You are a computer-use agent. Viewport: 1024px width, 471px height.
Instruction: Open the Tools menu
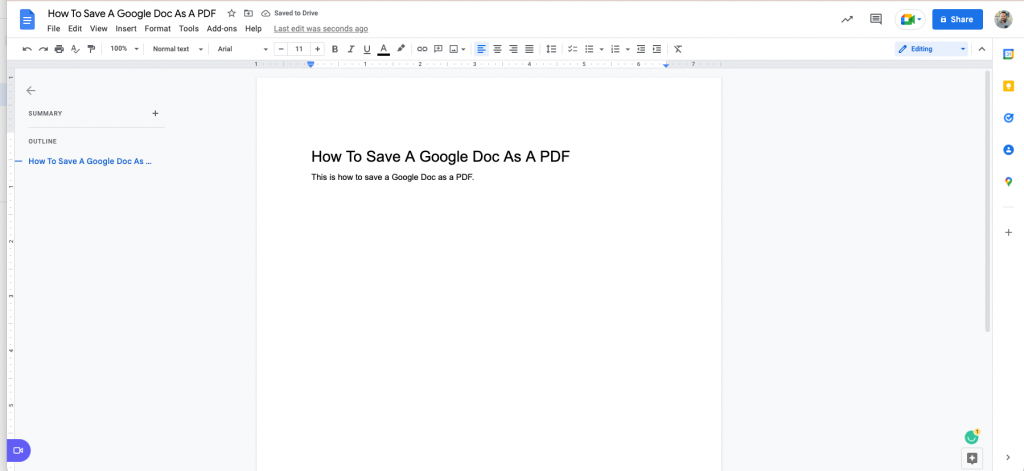coord(189,29)
